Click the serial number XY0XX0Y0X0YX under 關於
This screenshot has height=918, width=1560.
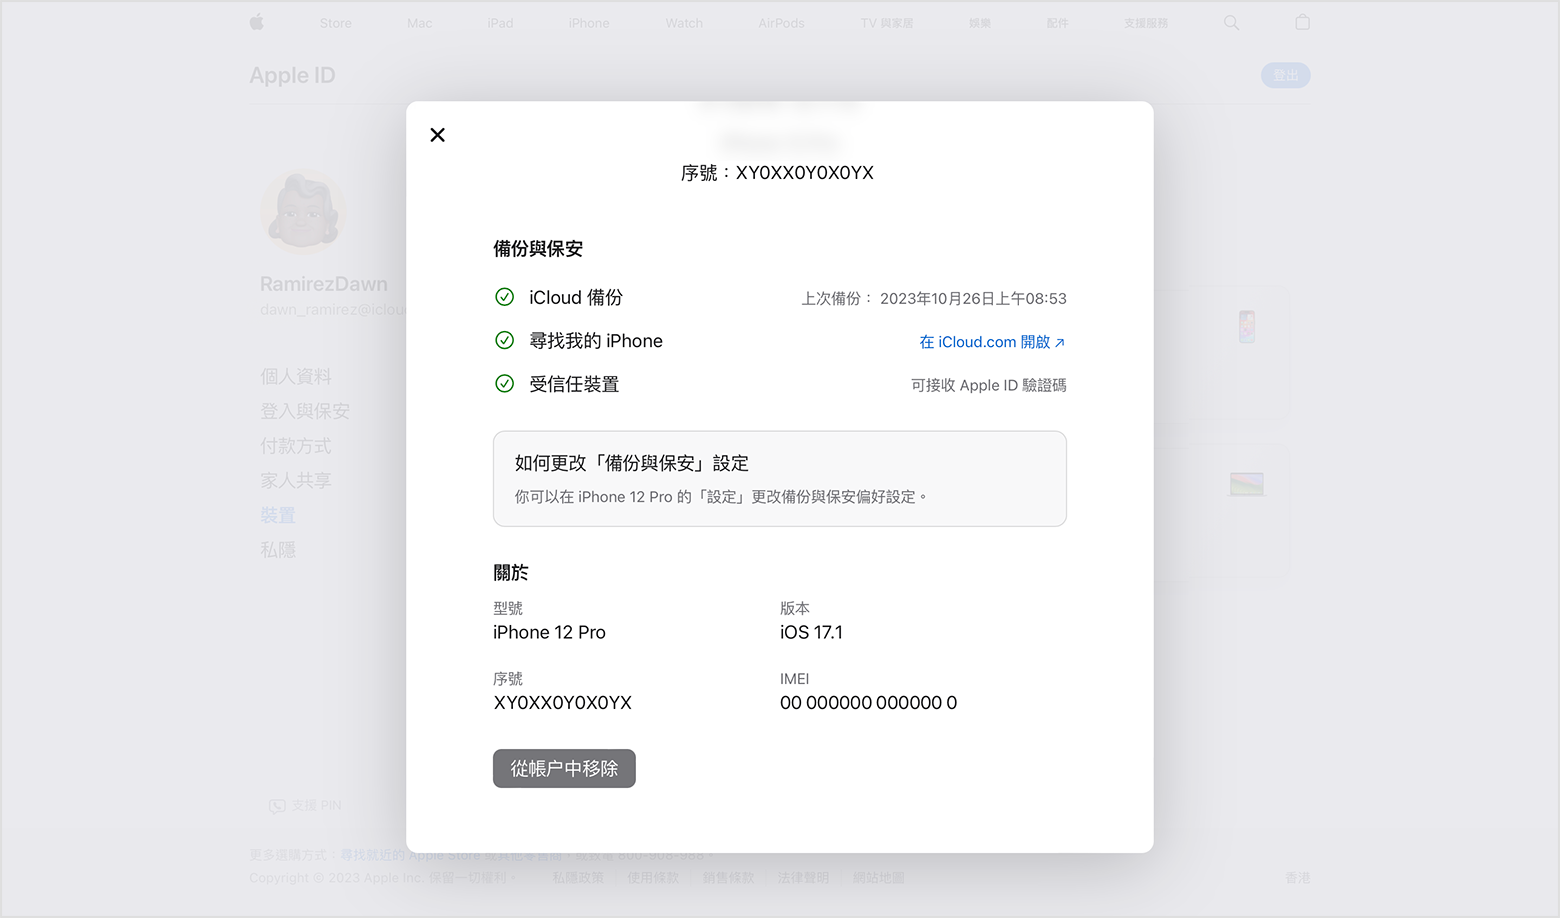[x=563, y=703]
